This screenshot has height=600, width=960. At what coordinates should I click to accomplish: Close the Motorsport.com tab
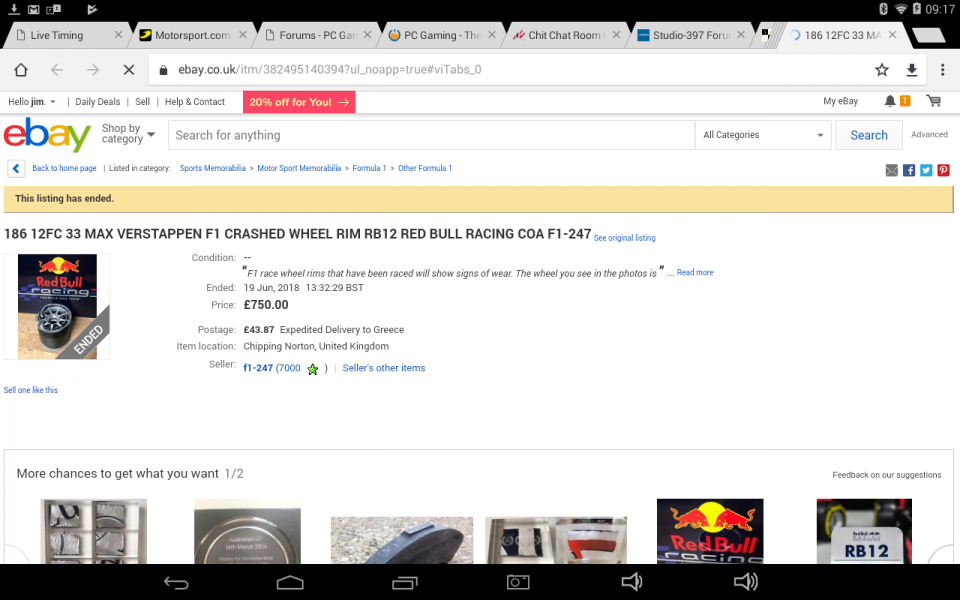tap(242, 35)
